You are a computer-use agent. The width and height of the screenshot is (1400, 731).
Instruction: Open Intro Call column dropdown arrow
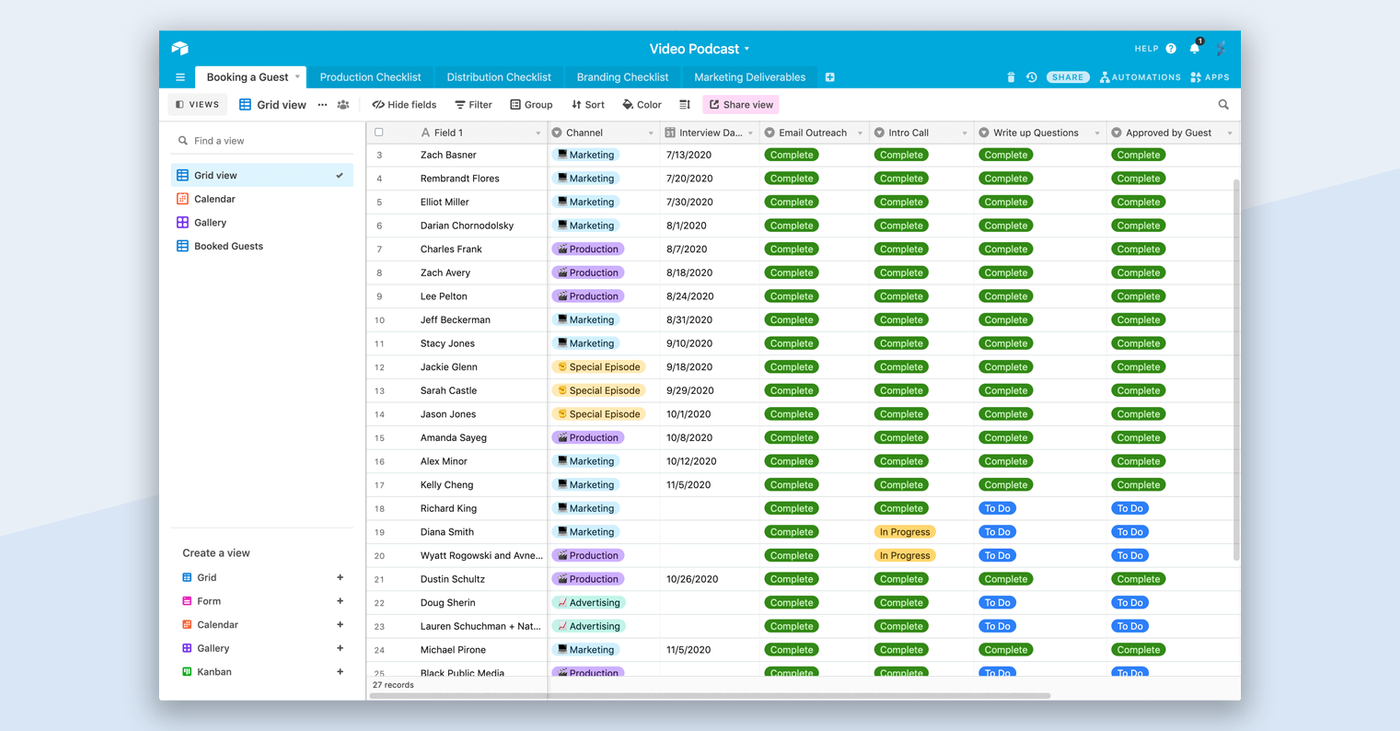pos(965,133)
